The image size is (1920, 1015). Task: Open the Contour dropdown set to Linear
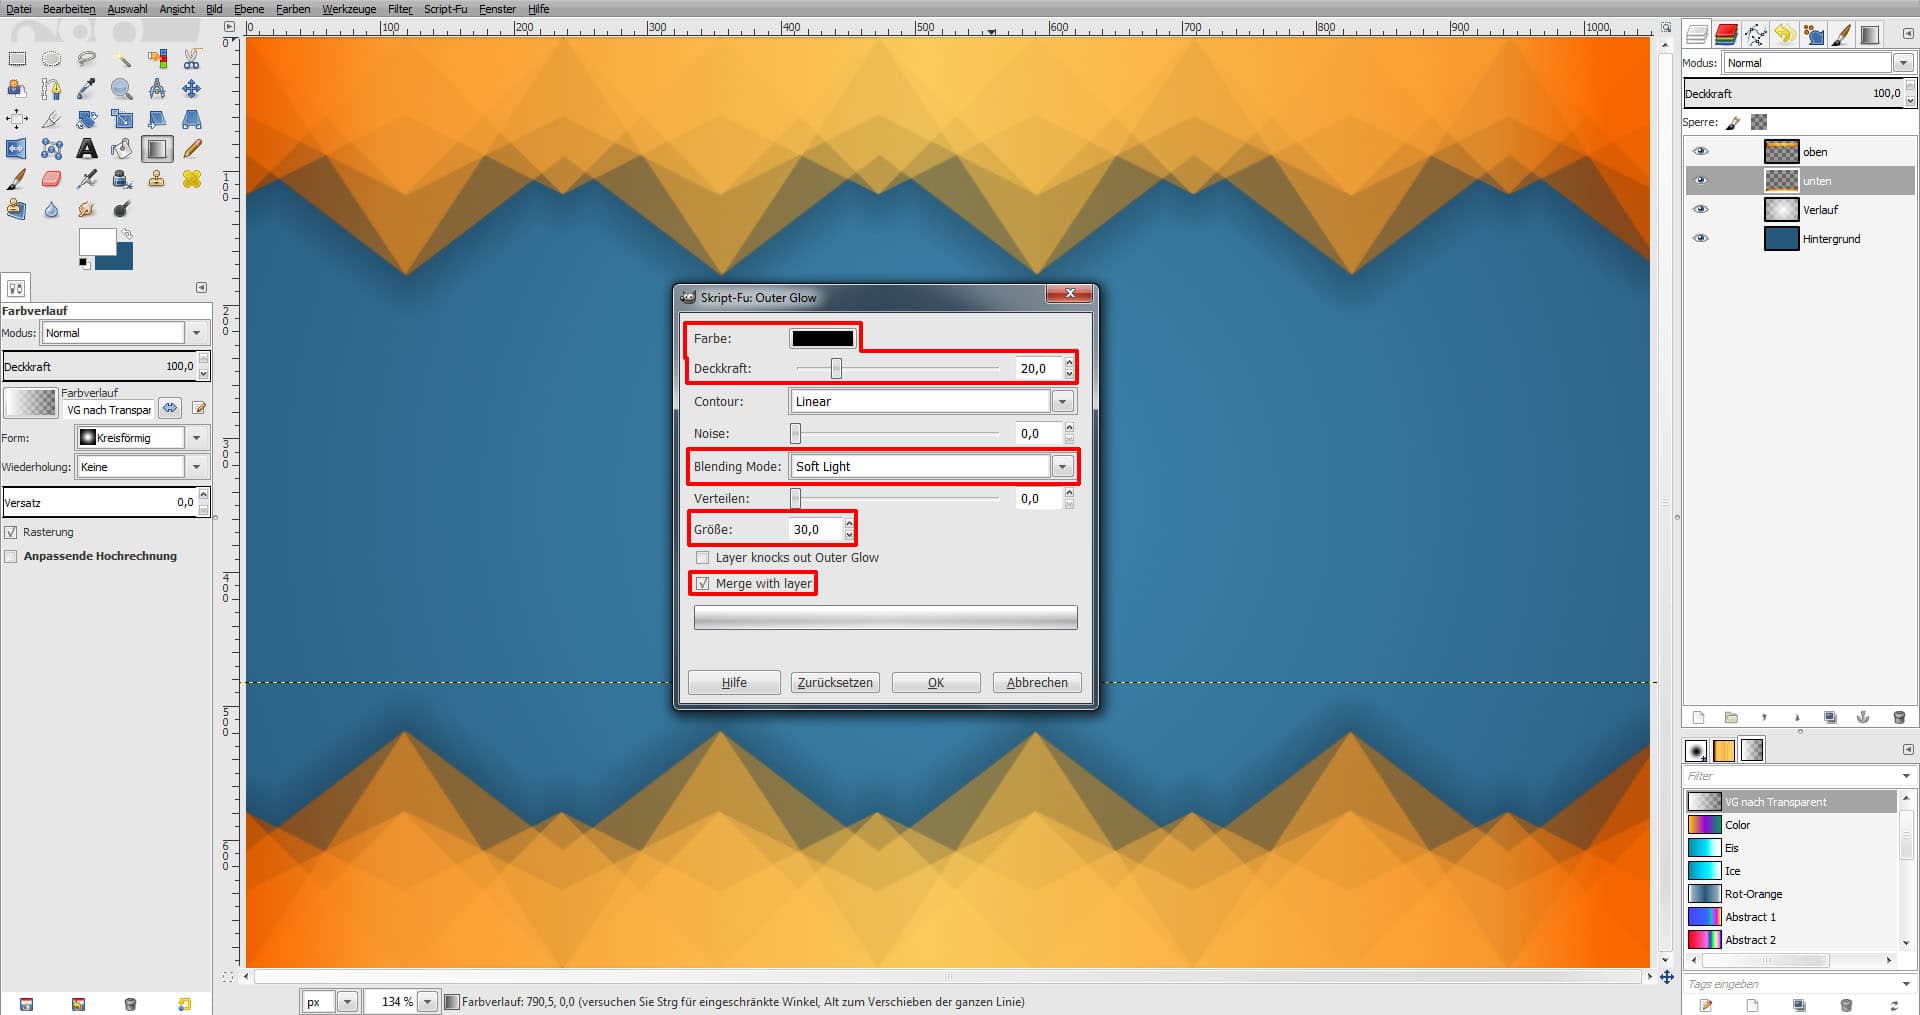coord(1063,401)
